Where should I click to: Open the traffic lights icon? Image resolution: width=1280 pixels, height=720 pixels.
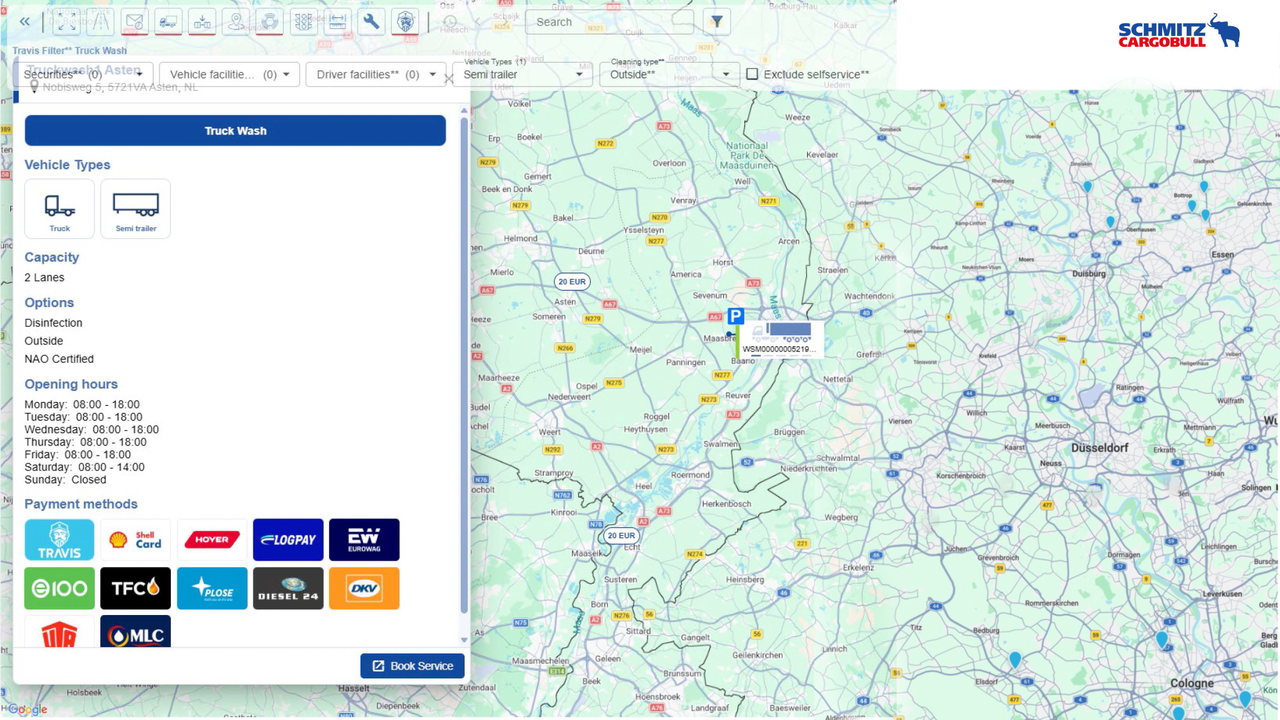pos(303,21)
